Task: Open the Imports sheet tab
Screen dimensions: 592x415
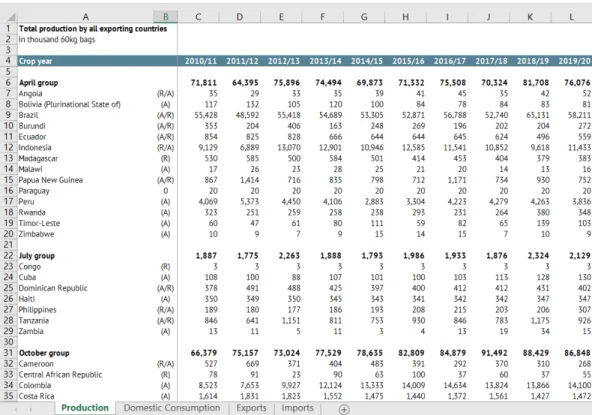Action: (x=297, y=408)
